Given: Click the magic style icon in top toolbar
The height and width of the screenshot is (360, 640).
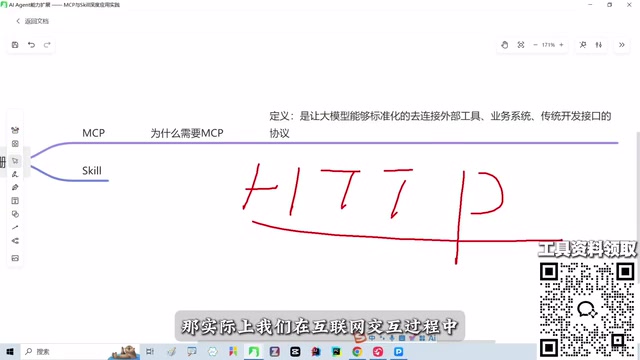Looking at the screenshot, I should (x=583, y=45).
